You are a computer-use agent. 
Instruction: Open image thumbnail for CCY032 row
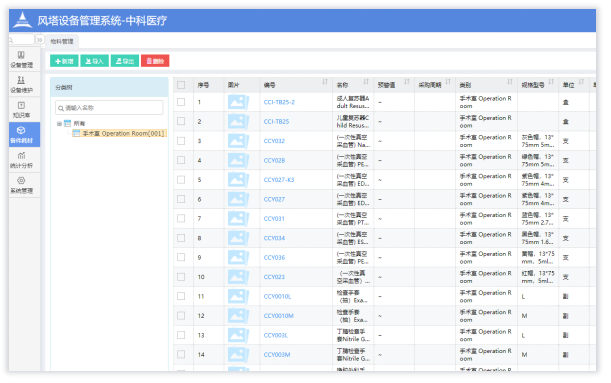[238, 141]
